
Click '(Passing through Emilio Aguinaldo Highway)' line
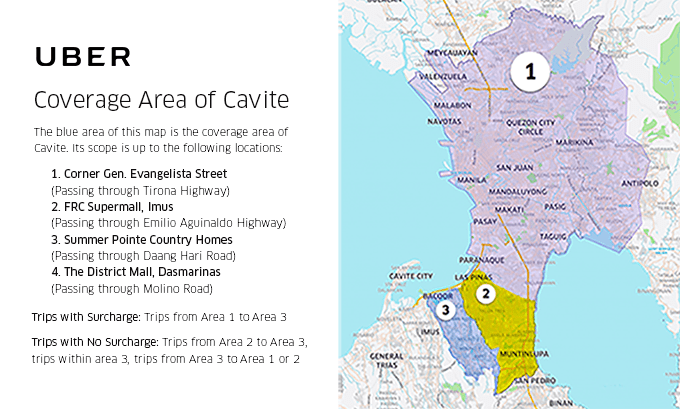tap(169, 223)
